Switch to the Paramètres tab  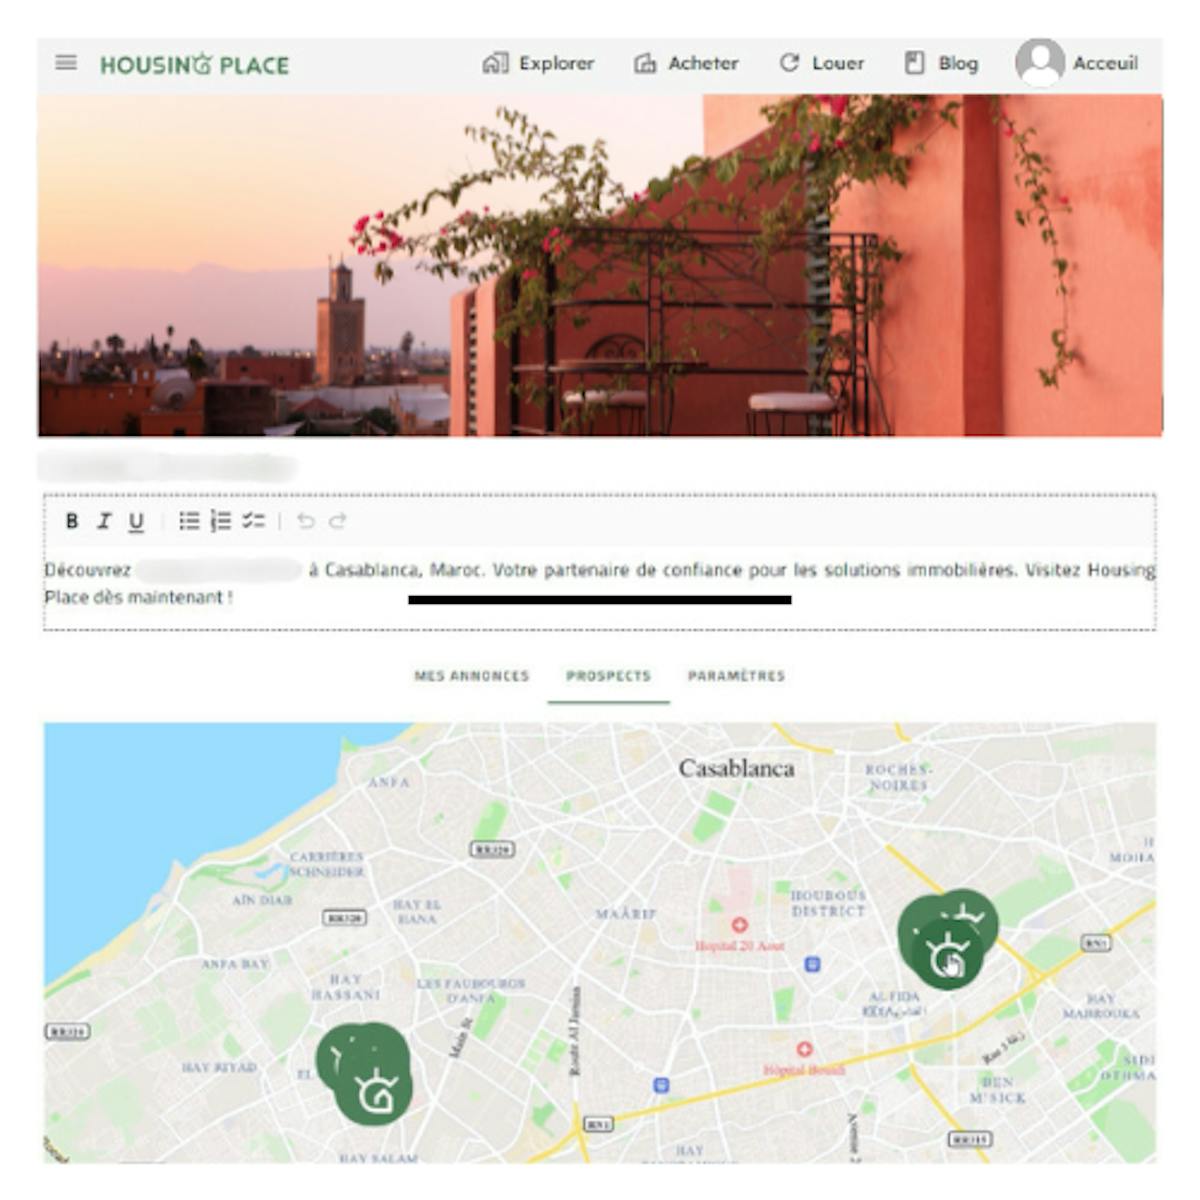pyautogui.click(x=736, y=676)
